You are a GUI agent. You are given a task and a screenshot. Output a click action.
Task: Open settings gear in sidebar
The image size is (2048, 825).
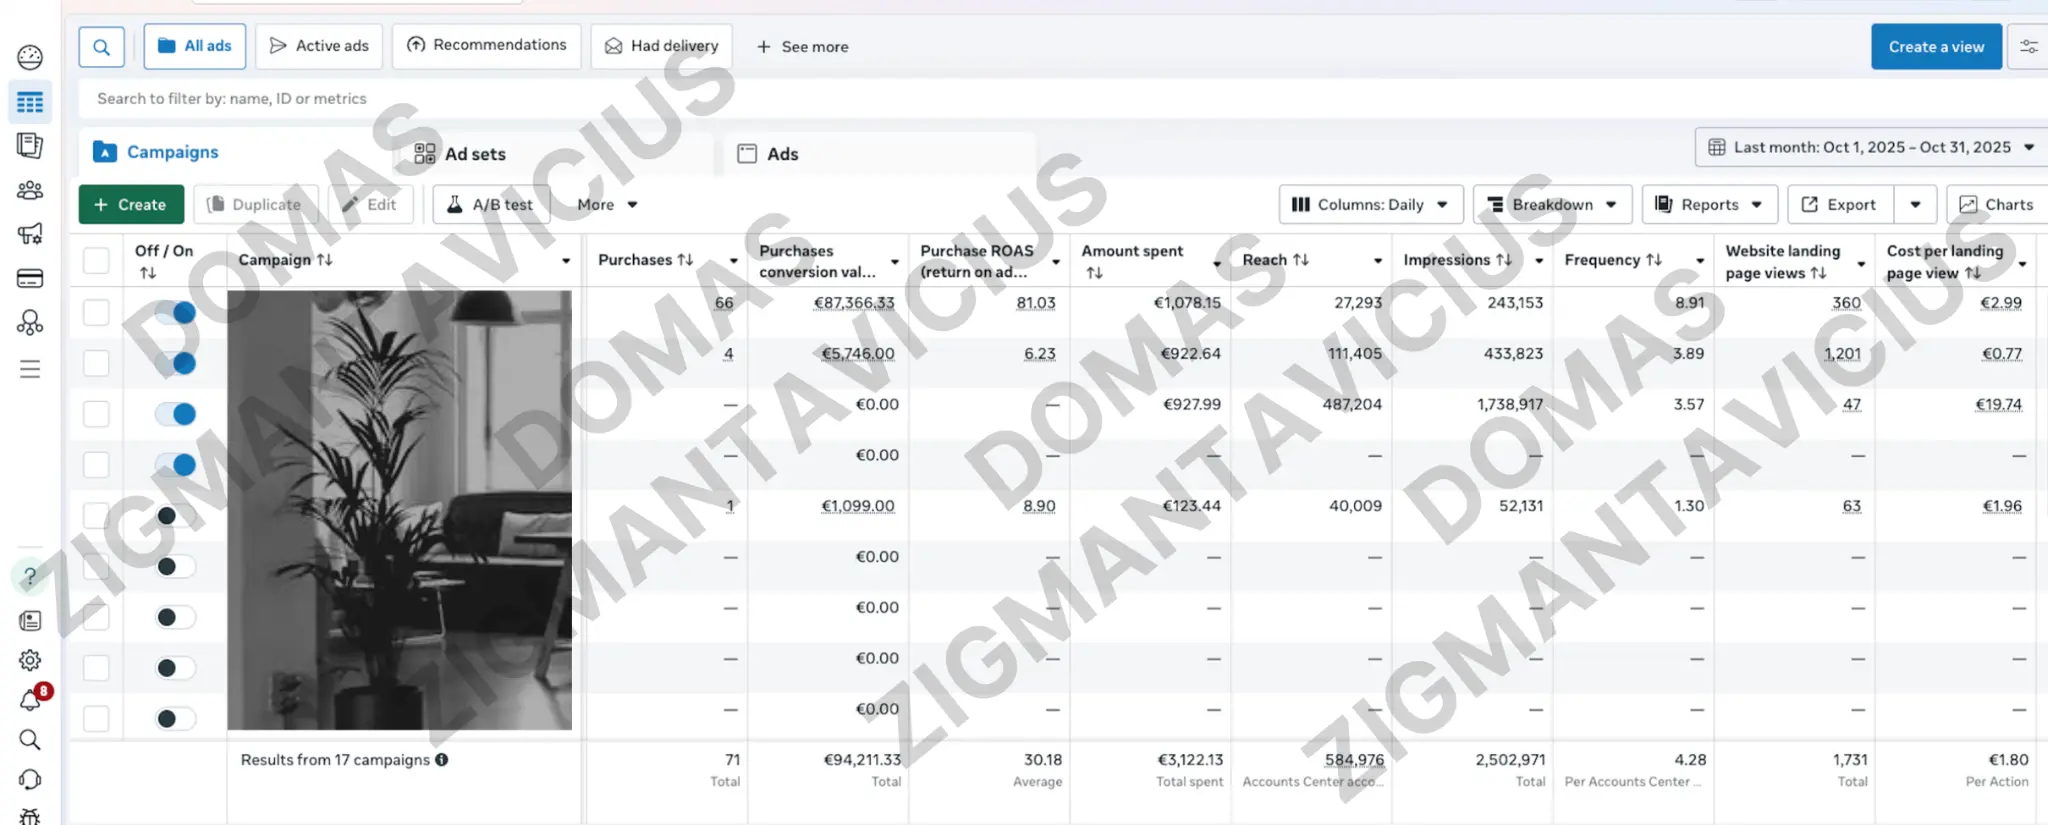[30, 660]
